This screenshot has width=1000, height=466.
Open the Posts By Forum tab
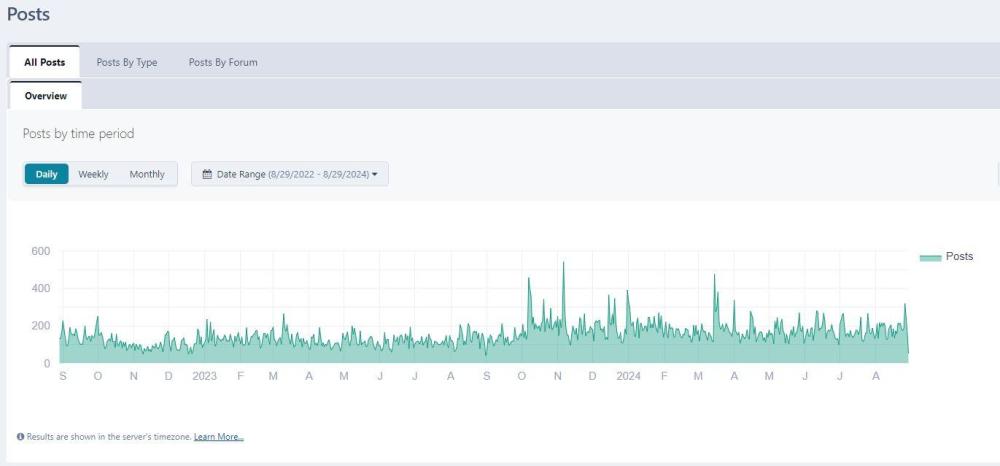[x=223, y=62]
